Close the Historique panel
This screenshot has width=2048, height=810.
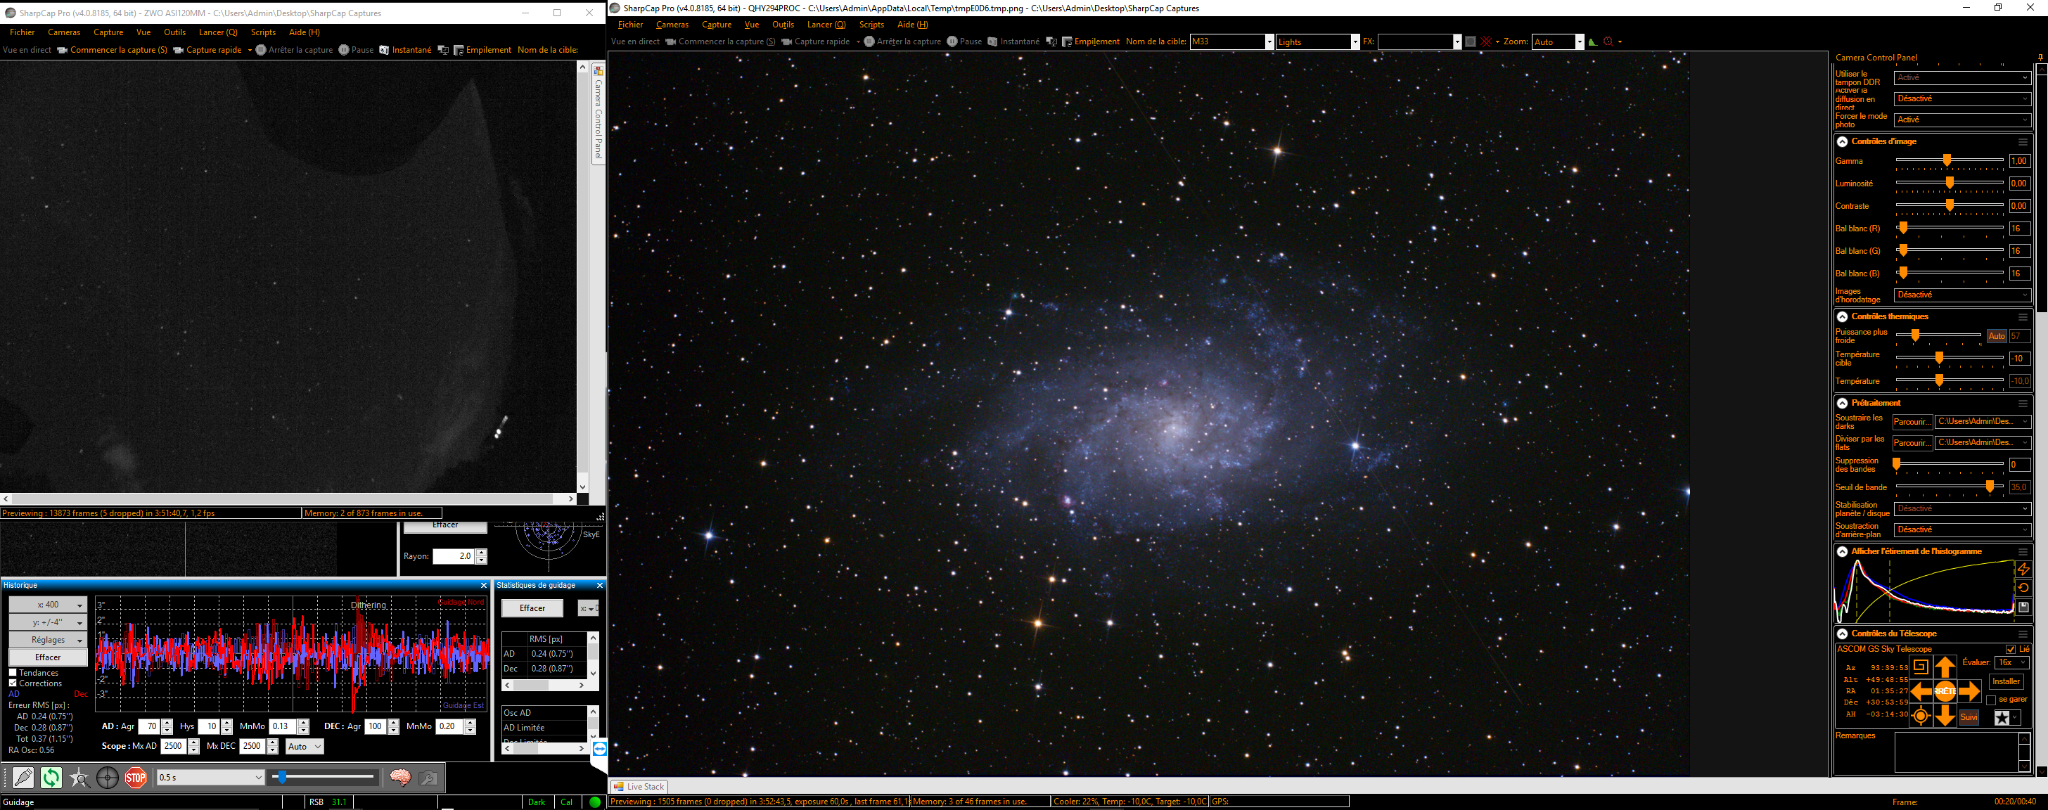pos(484,585)
